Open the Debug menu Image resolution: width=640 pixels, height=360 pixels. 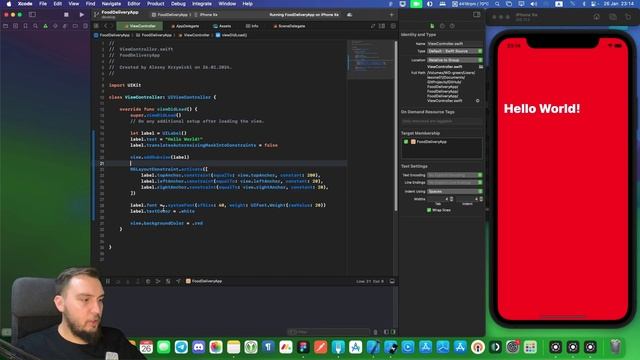tap(178, 4)
